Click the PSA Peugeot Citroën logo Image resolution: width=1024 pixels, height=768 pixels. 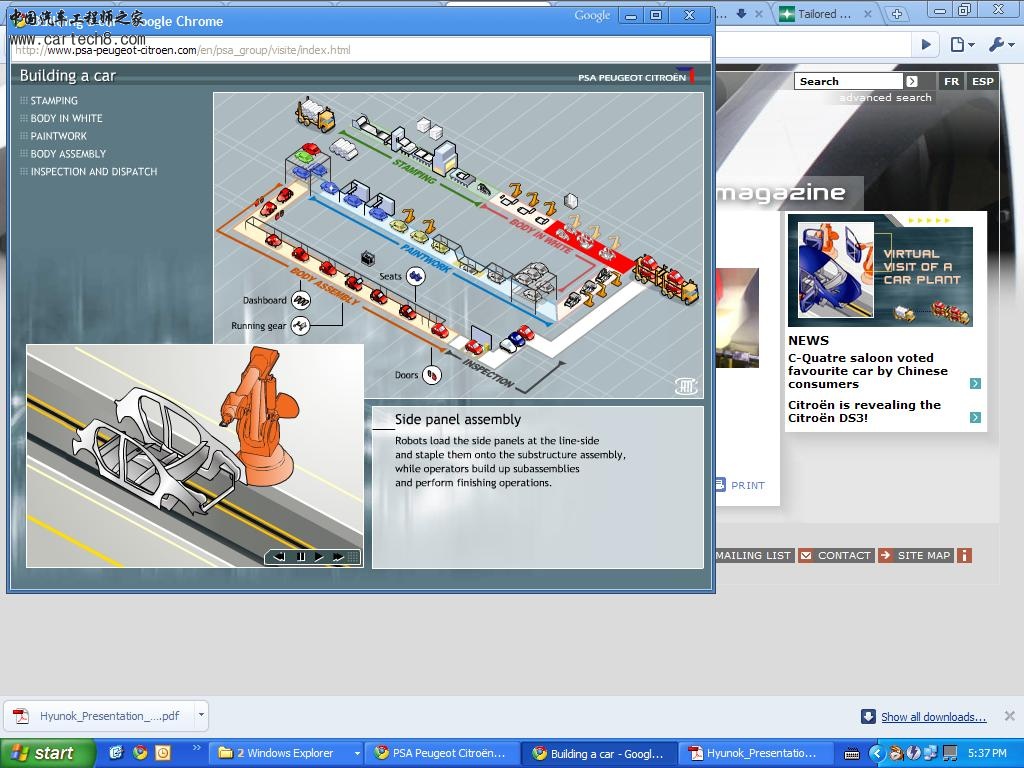pyautogui.click(x=635, y=76)
